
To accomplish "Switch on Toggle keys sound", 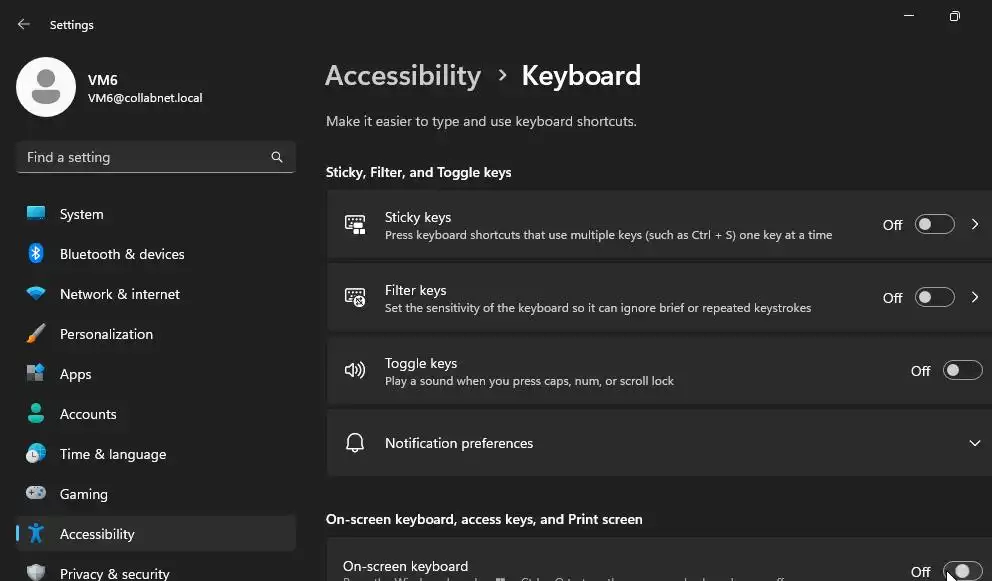I will [963, 371].
